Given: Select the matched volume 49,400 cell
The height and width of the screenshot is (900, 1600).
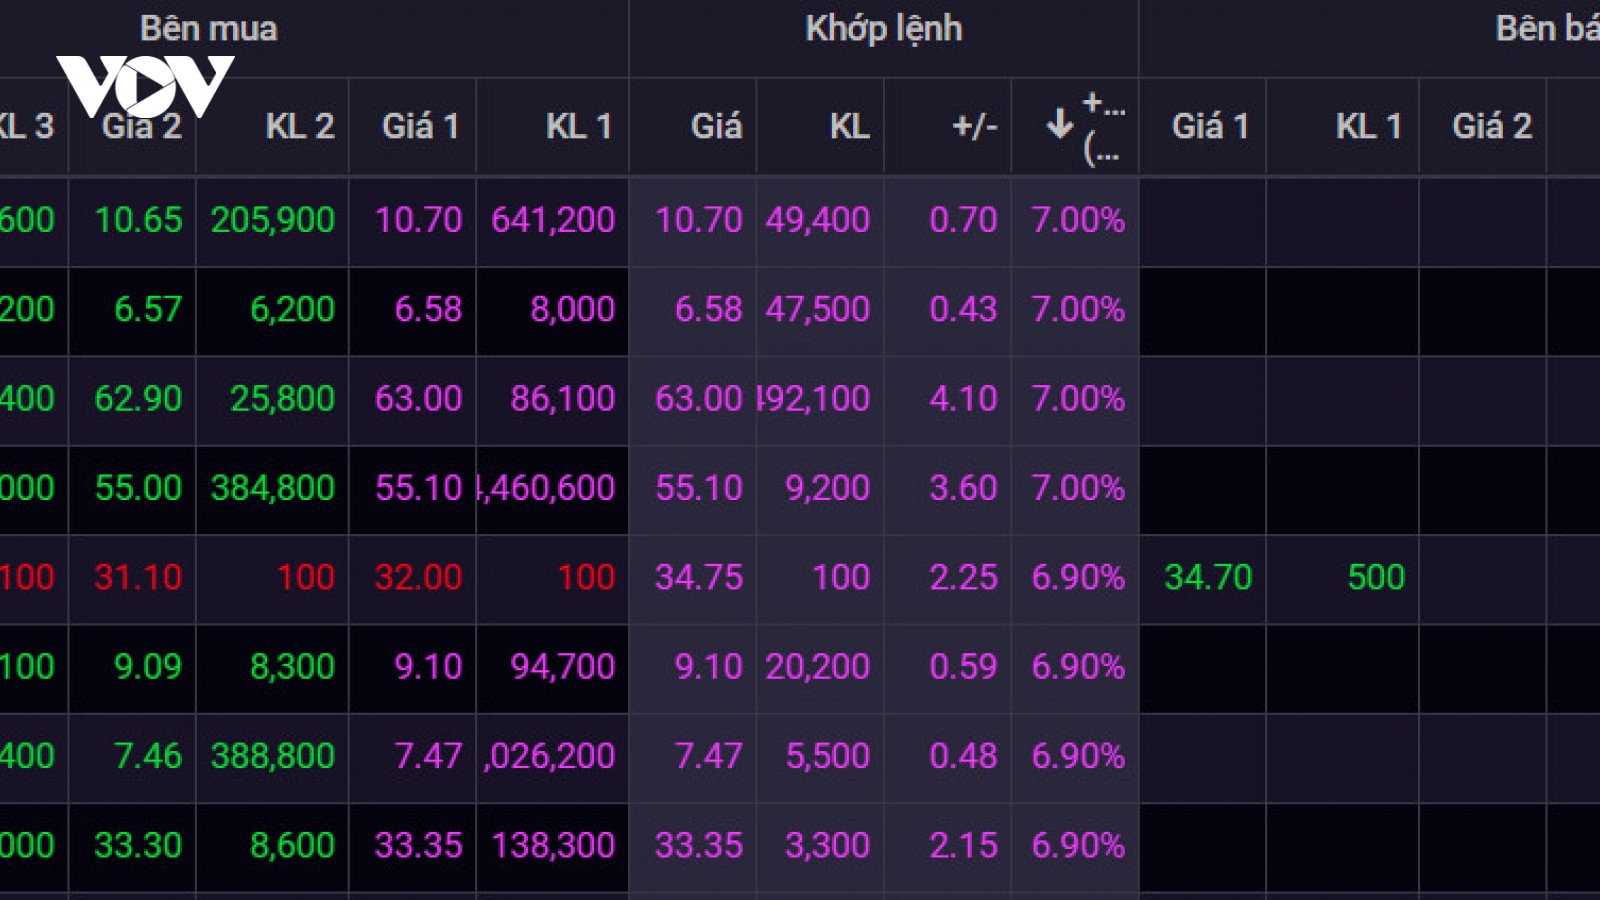Looking at the screenshot, I should 818,220.
